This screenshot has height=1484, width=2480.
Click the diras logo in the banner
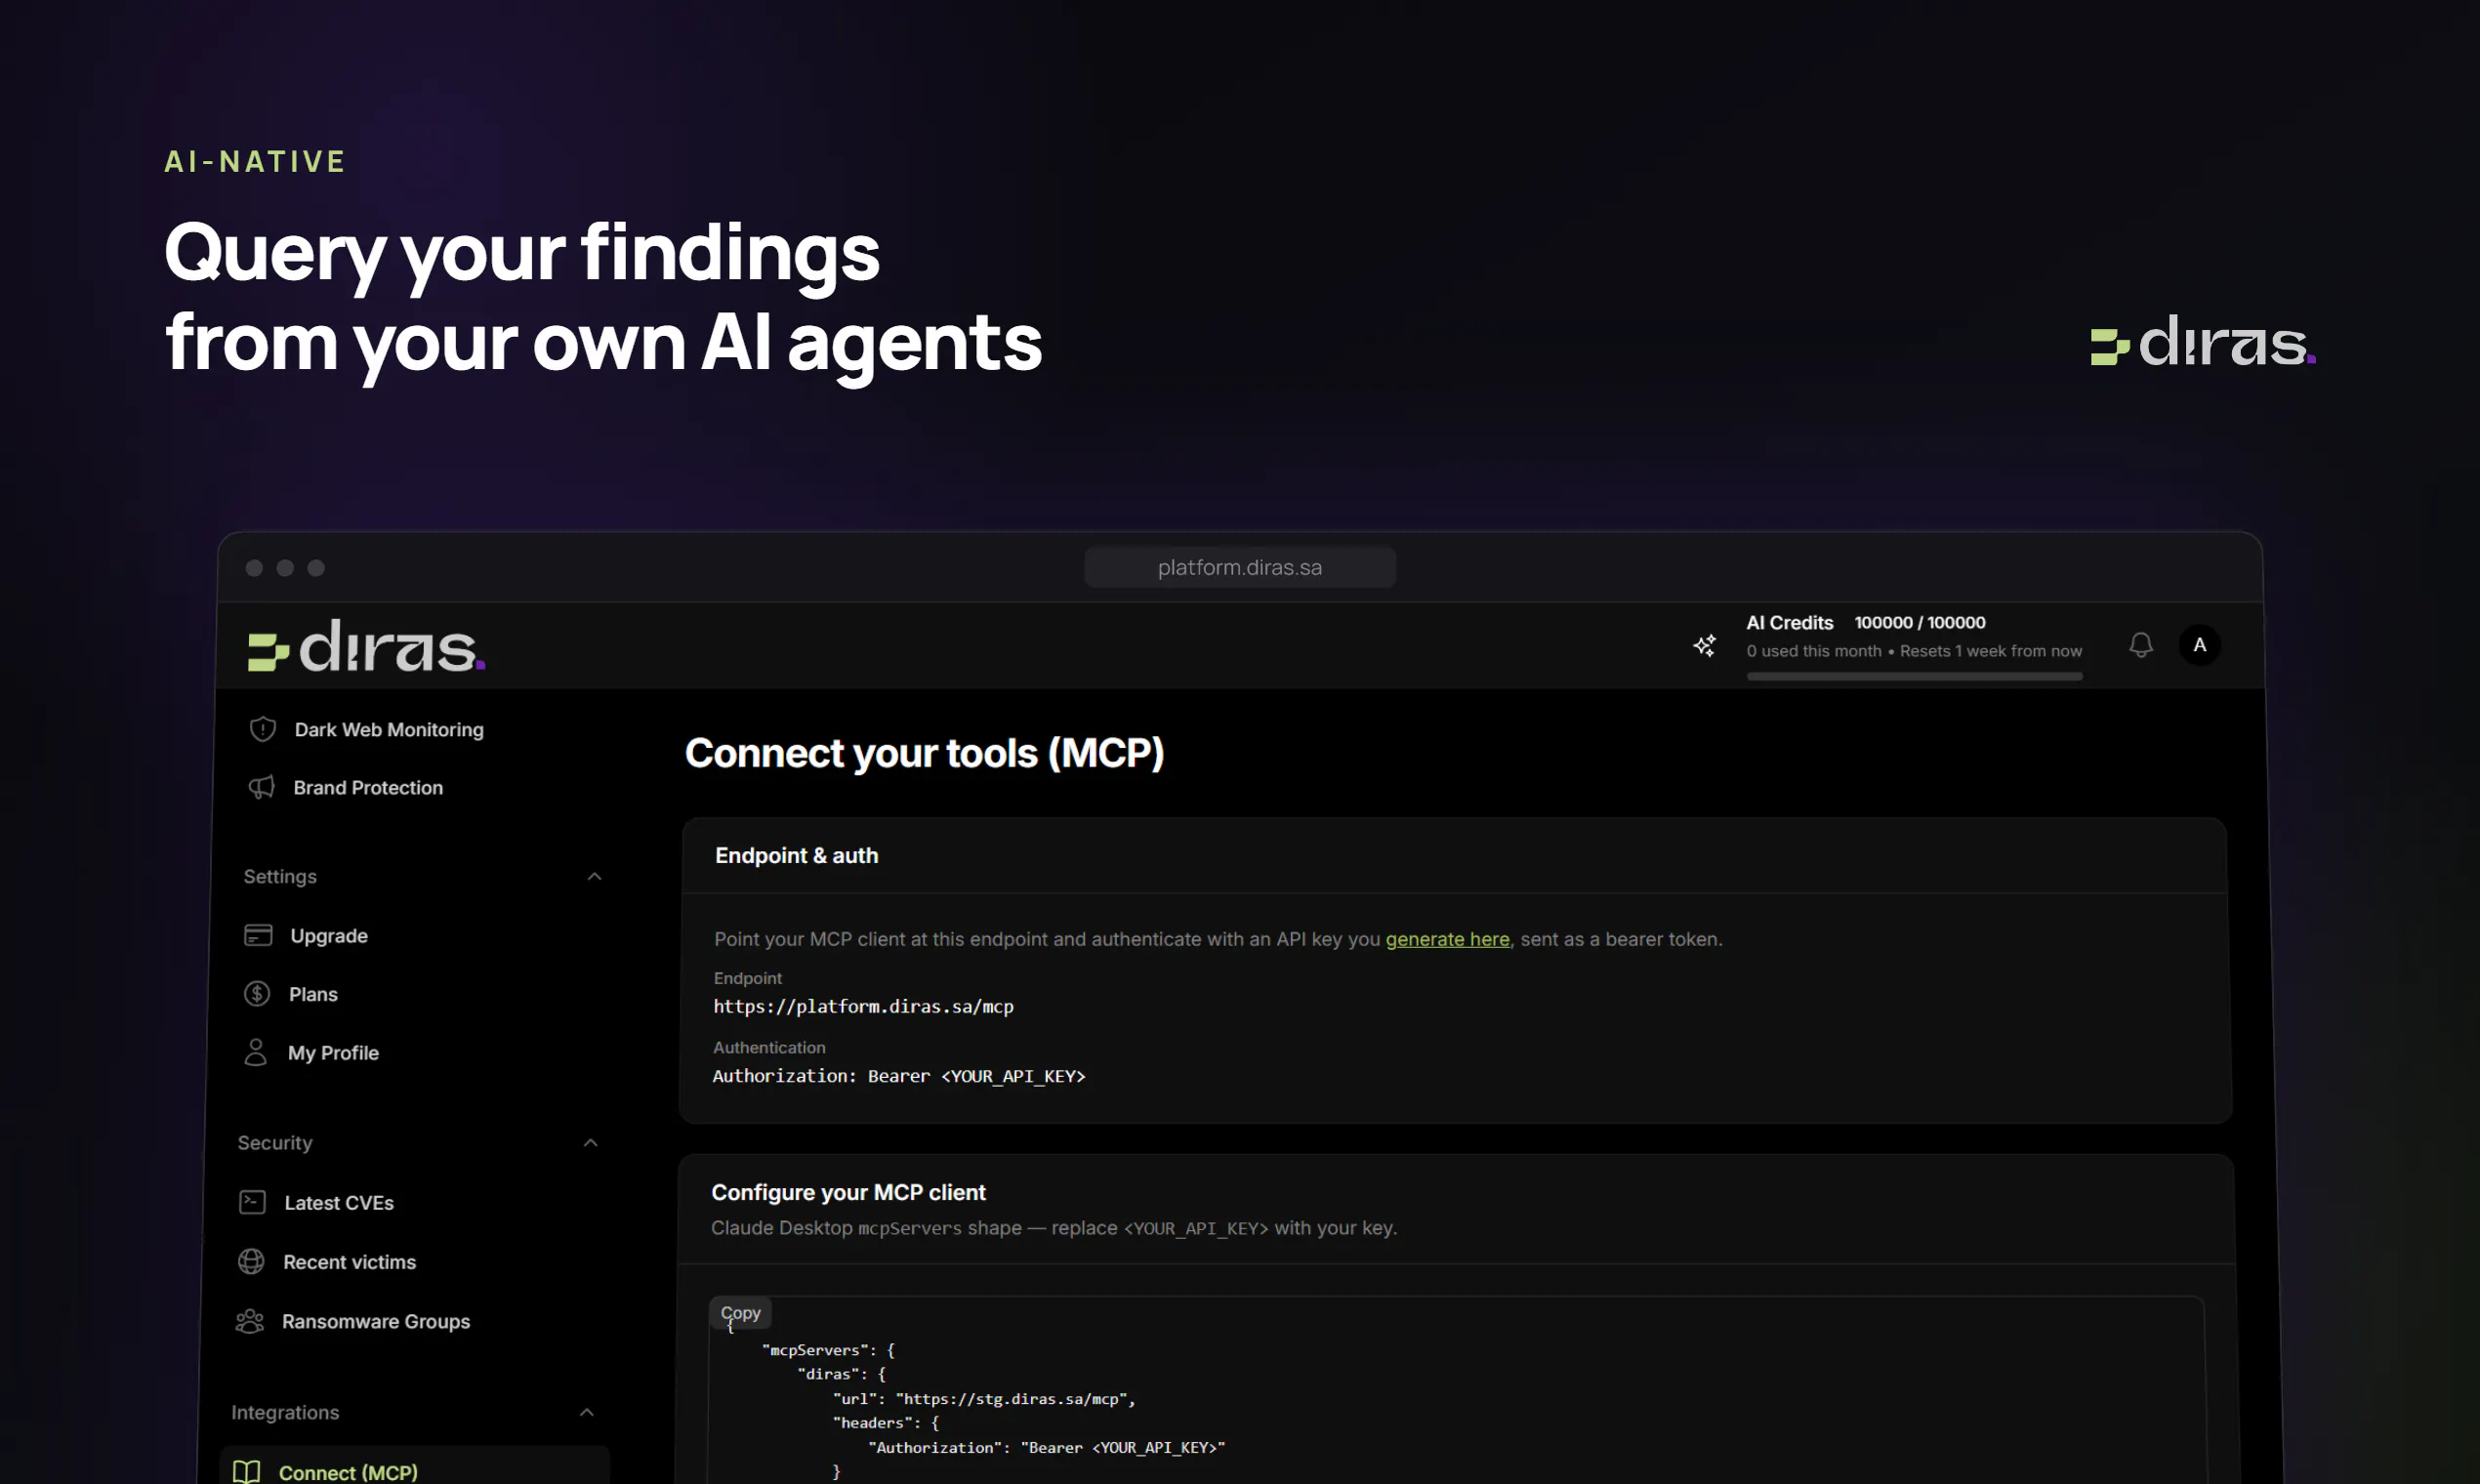point(2203,341)
